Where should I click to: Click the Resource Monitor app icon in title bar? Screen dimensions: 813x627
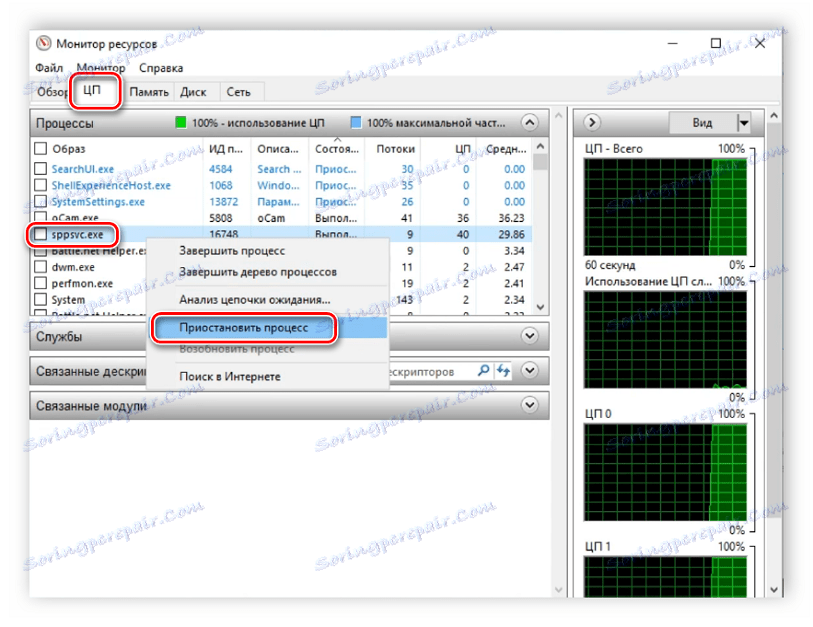(44, 43)
